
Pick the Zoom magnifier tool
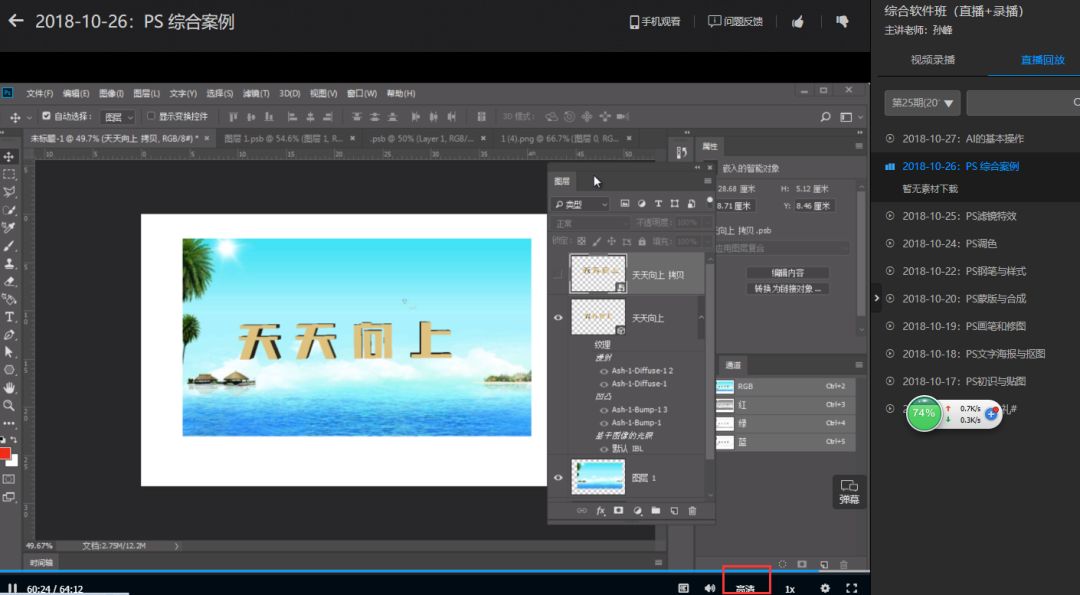(9, 406)
